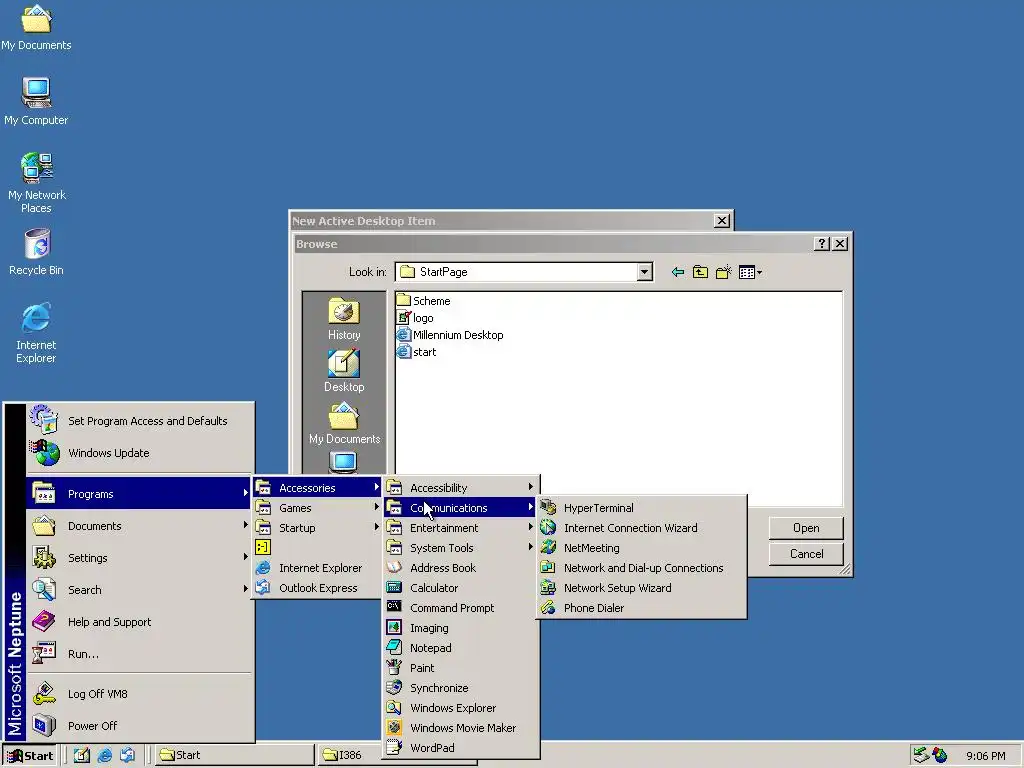Expand the Games submenu
Screen dimensions: 1024x768
click(x=317, y=508)
